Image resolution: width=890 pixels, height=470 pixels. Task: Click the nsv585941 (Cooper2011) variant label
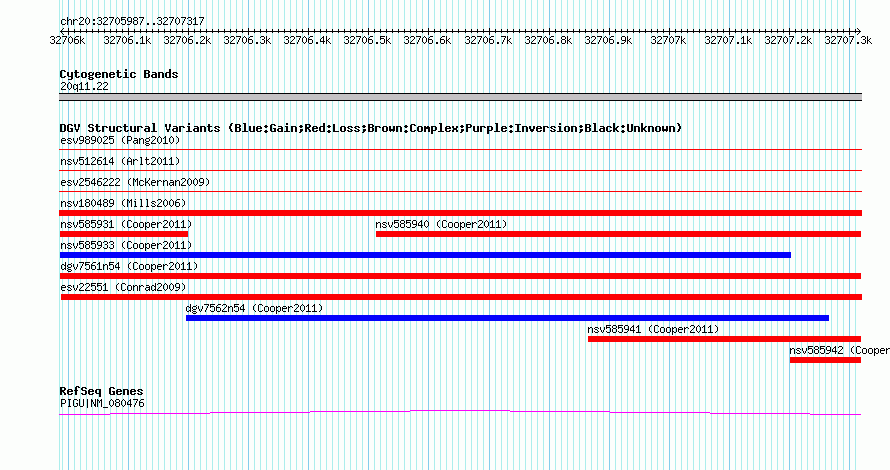653,329
